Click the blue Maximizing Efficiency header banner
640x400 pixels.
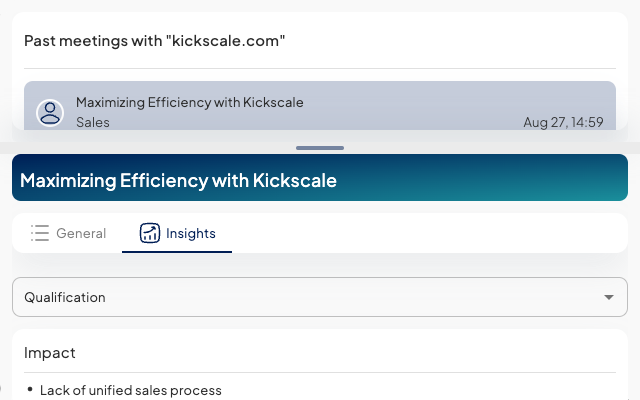pos(320,180)
